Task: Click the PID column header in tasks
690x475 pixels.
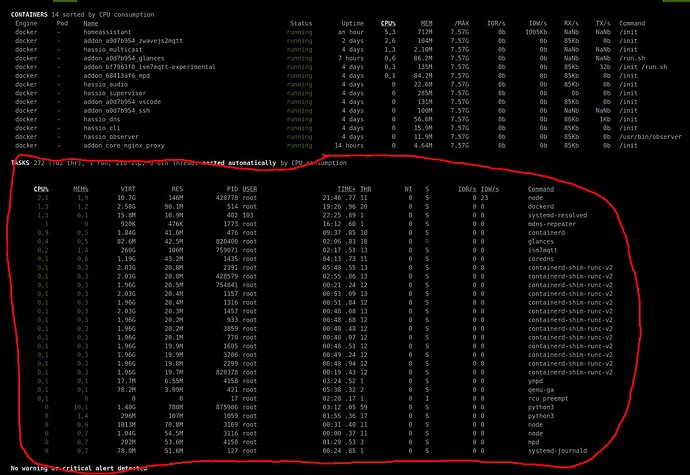Action: 231,188
